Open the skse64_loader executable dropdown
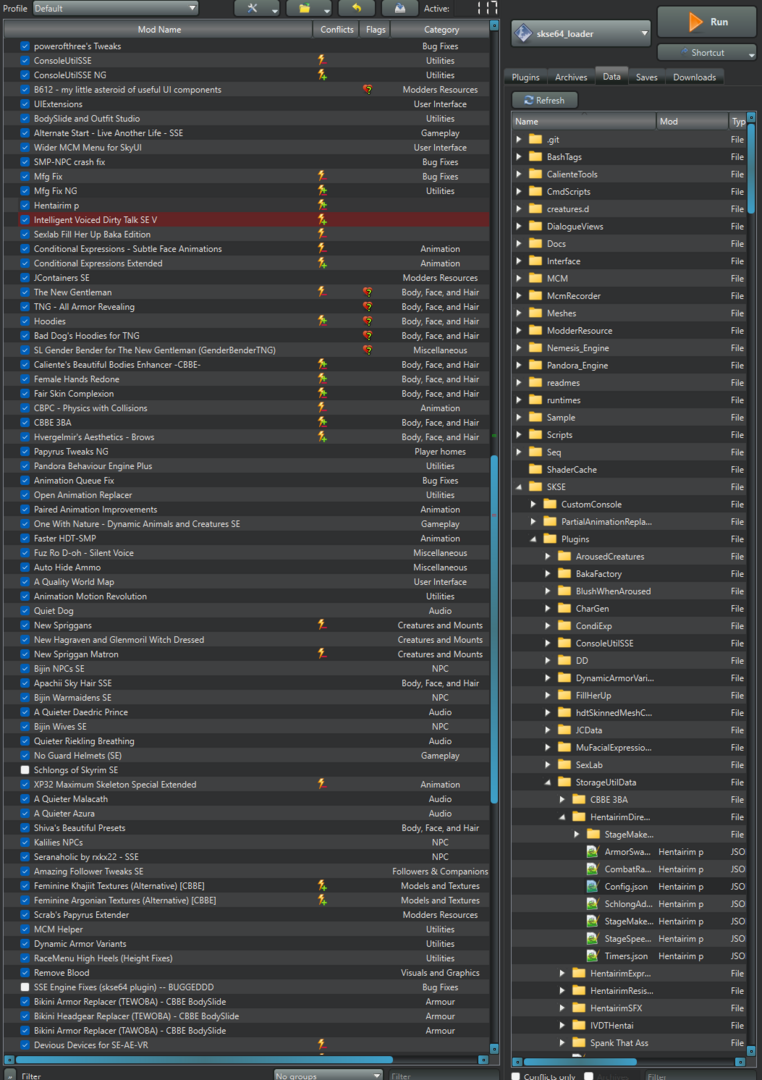The image size is (762, 1080). [x=581, y=33]
